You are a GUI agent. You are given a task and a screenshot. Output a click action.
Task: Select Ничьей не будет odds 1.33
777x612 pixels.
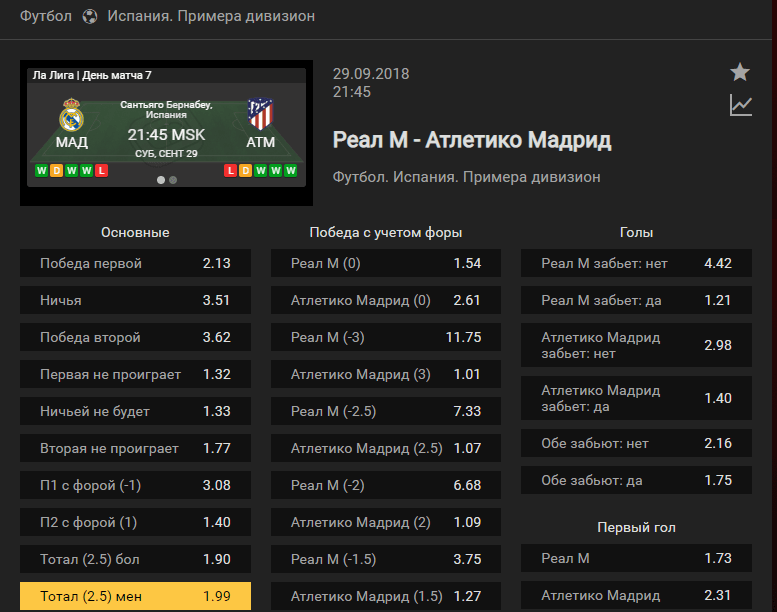pos(135,411)
